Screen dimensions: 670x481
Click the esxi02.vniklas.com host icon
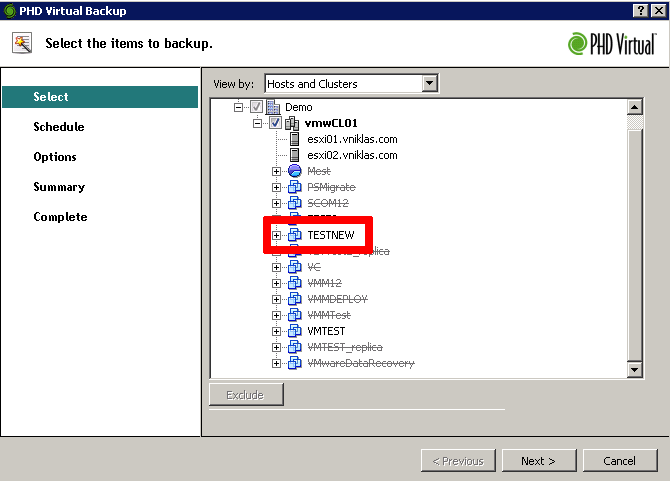[x=294, y=155]
